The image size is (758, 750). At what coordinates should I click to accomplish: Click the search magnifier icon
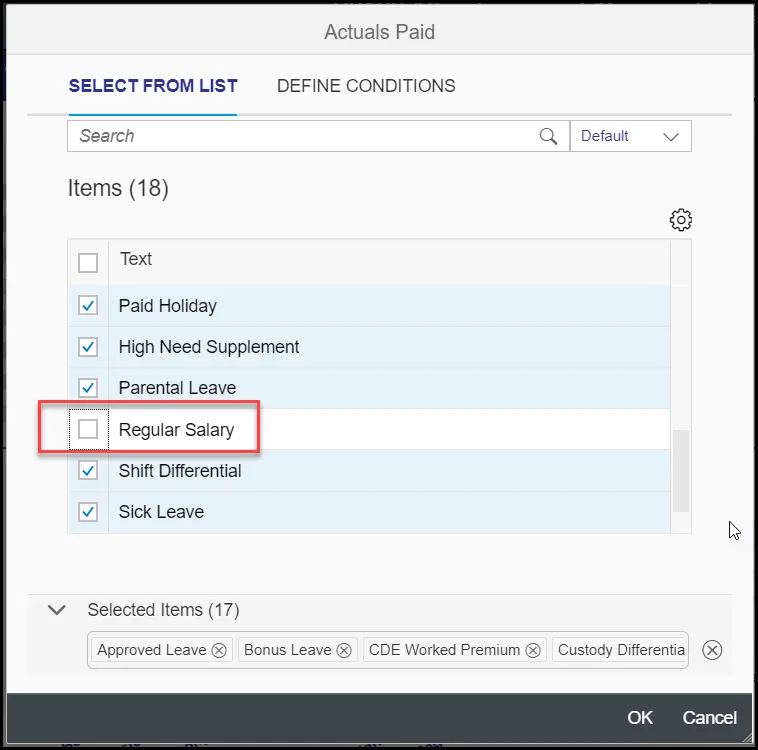pos(548,136)
